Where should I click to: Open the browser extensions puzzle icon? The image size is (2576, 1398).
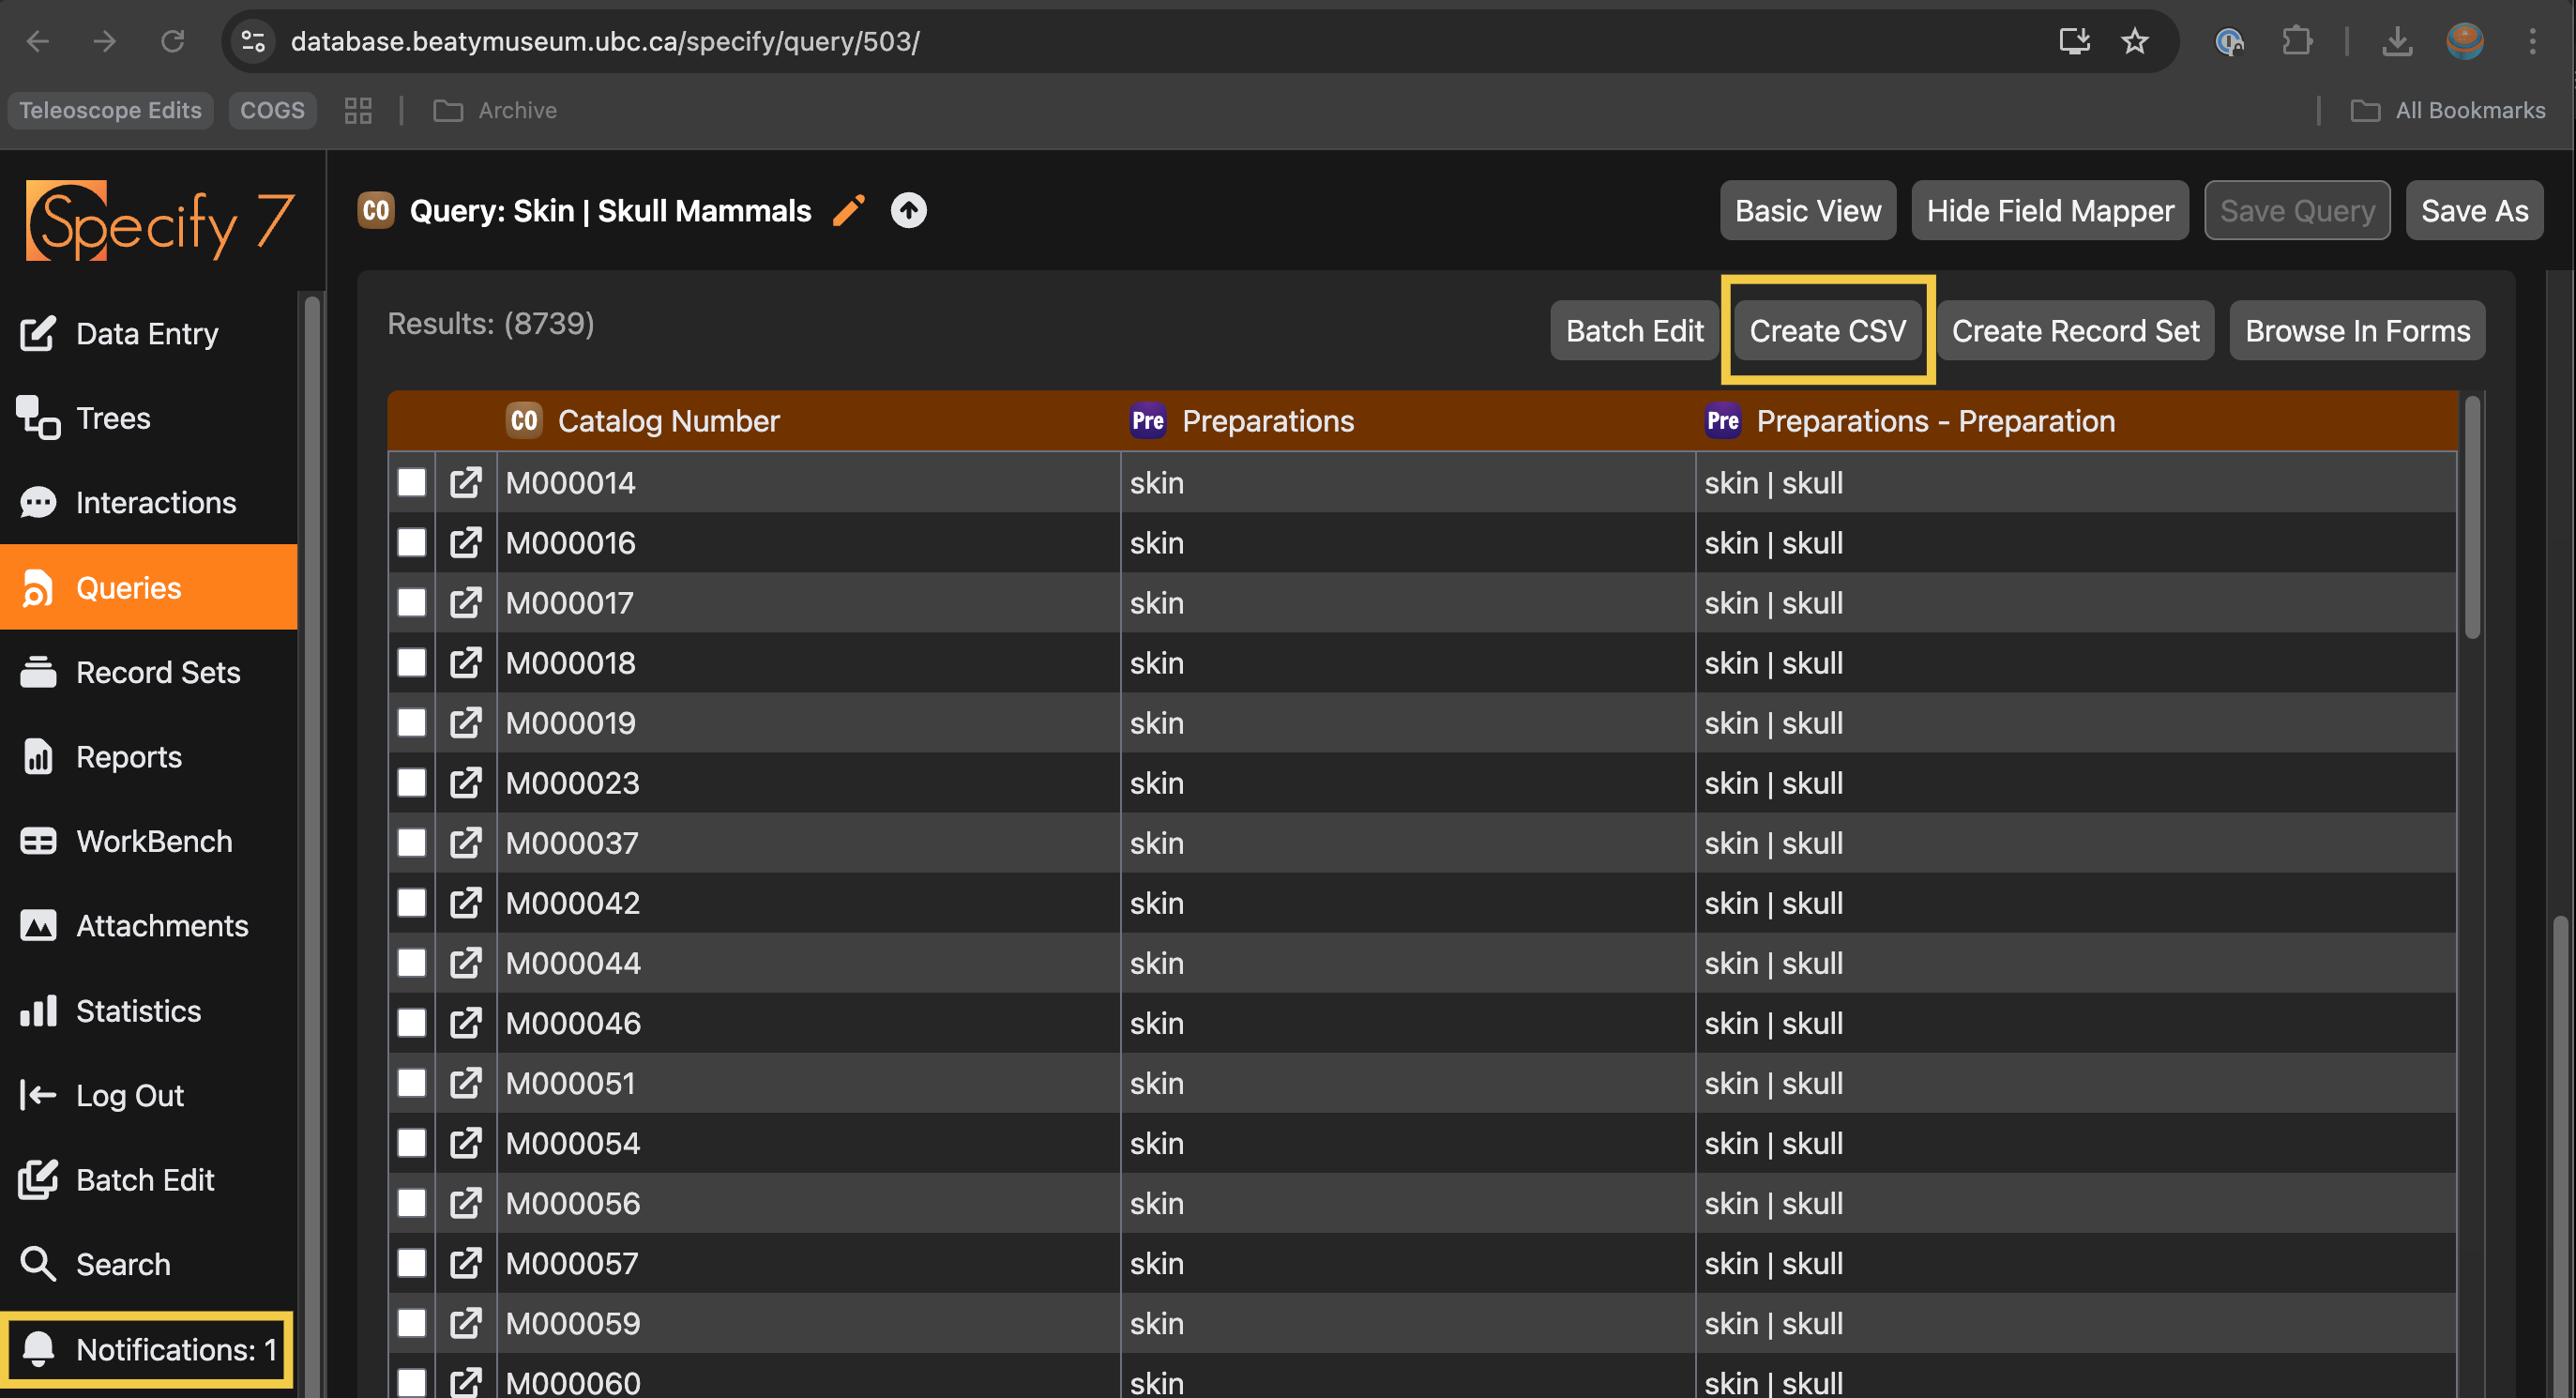click(x=2296, y=41)
